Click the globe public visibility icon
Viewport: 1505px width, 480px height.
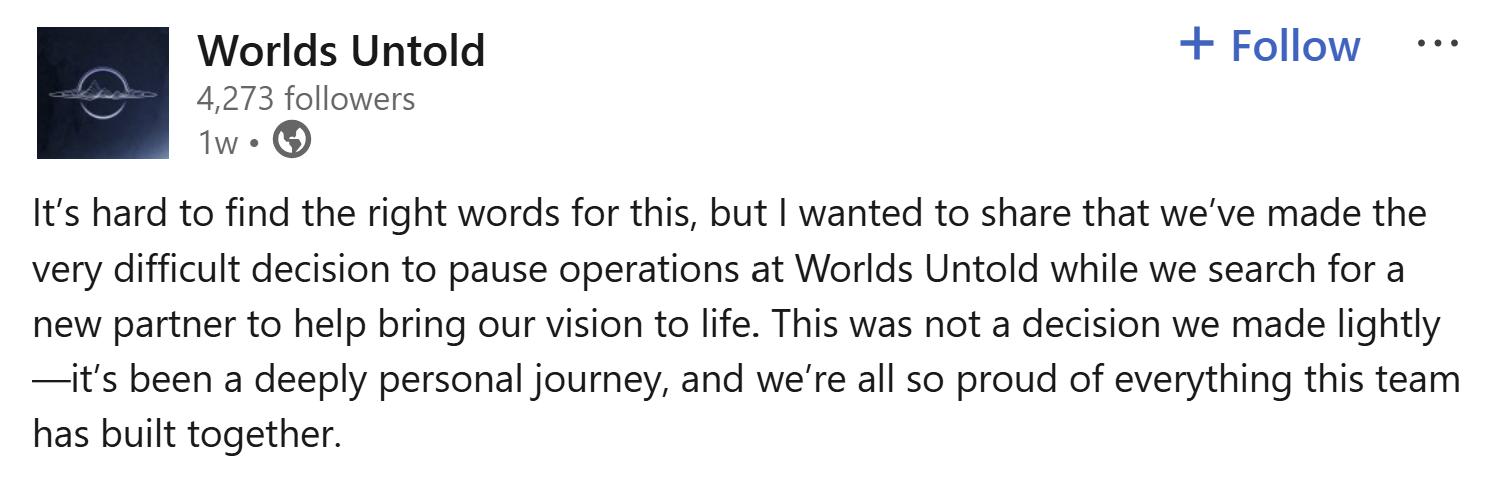point(292,141)
